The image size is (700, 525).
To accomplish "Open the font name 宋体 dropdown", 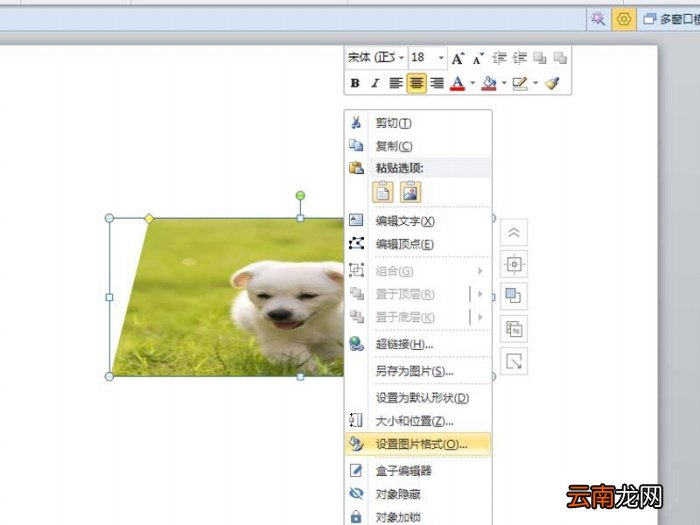I will click(x=401, y=58).
